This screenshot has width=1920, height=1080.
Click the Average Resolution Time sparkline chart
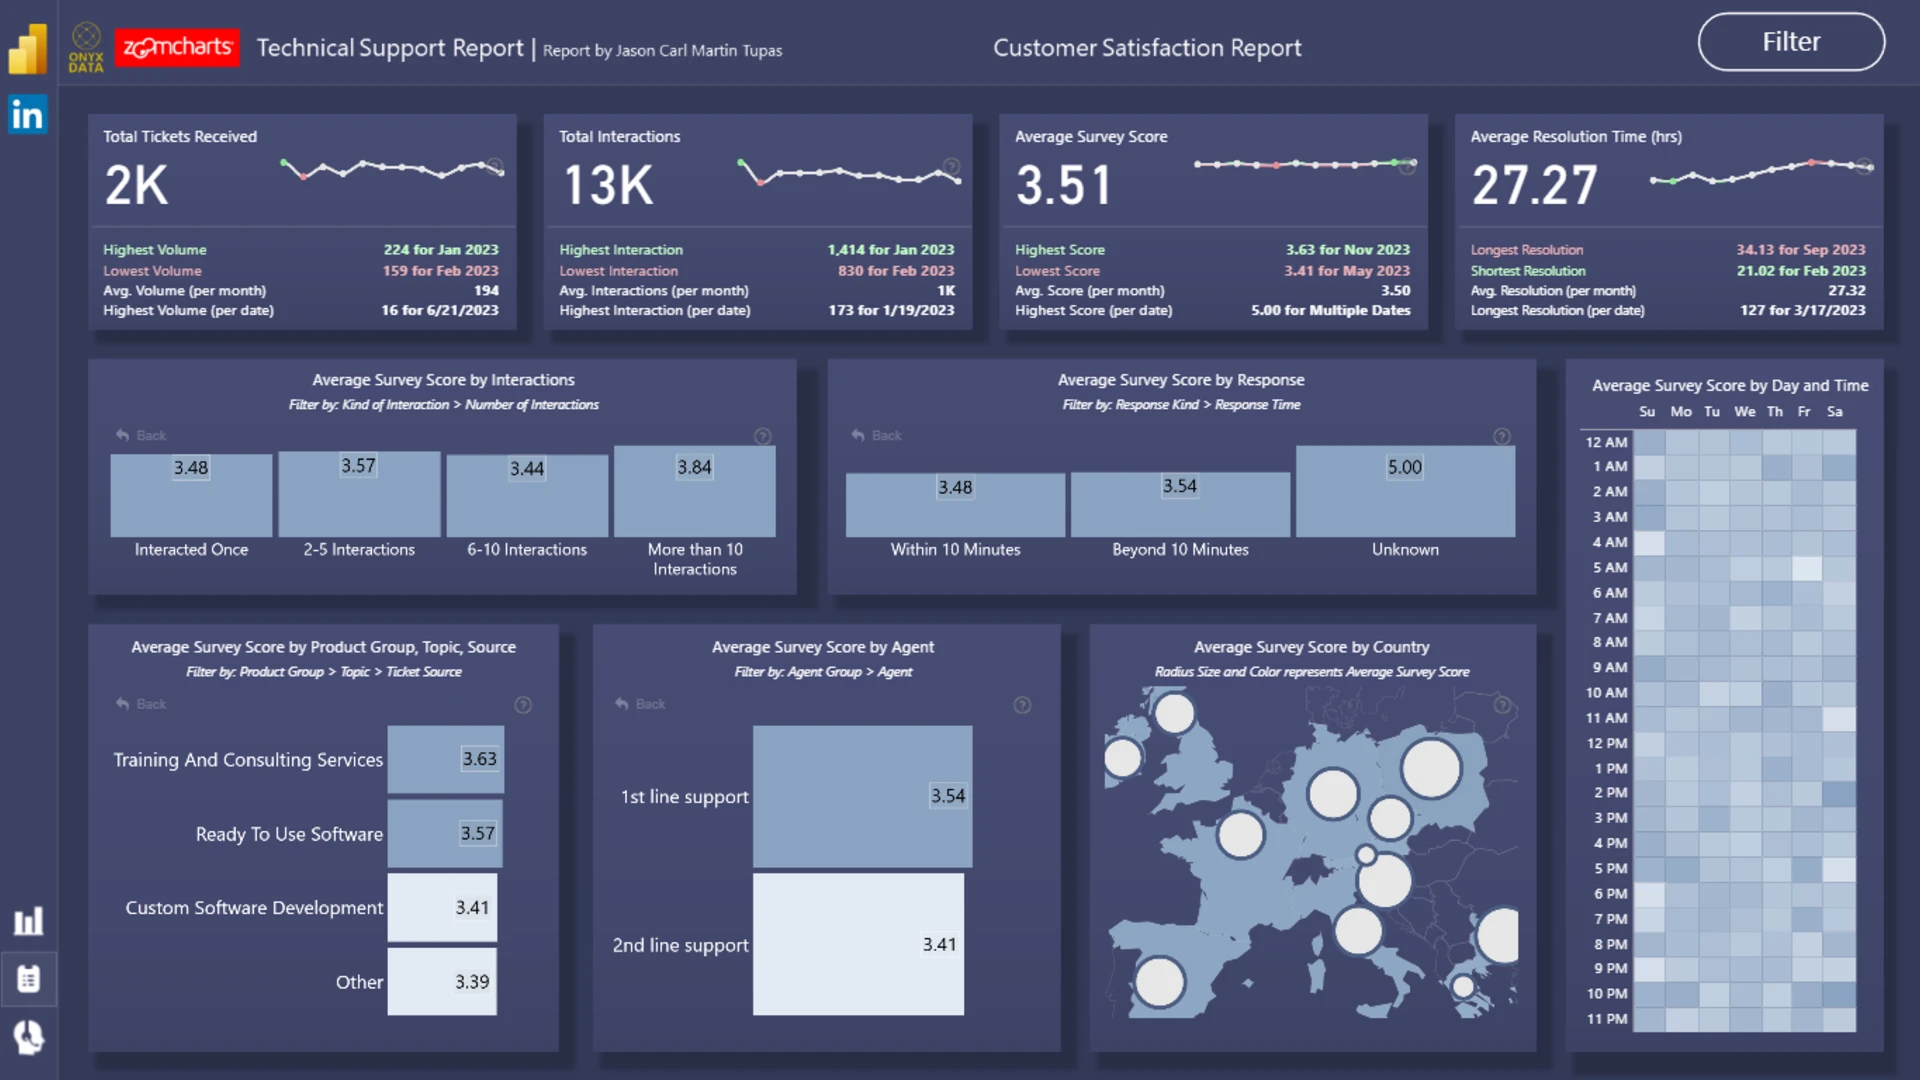tap(1760, 171)
